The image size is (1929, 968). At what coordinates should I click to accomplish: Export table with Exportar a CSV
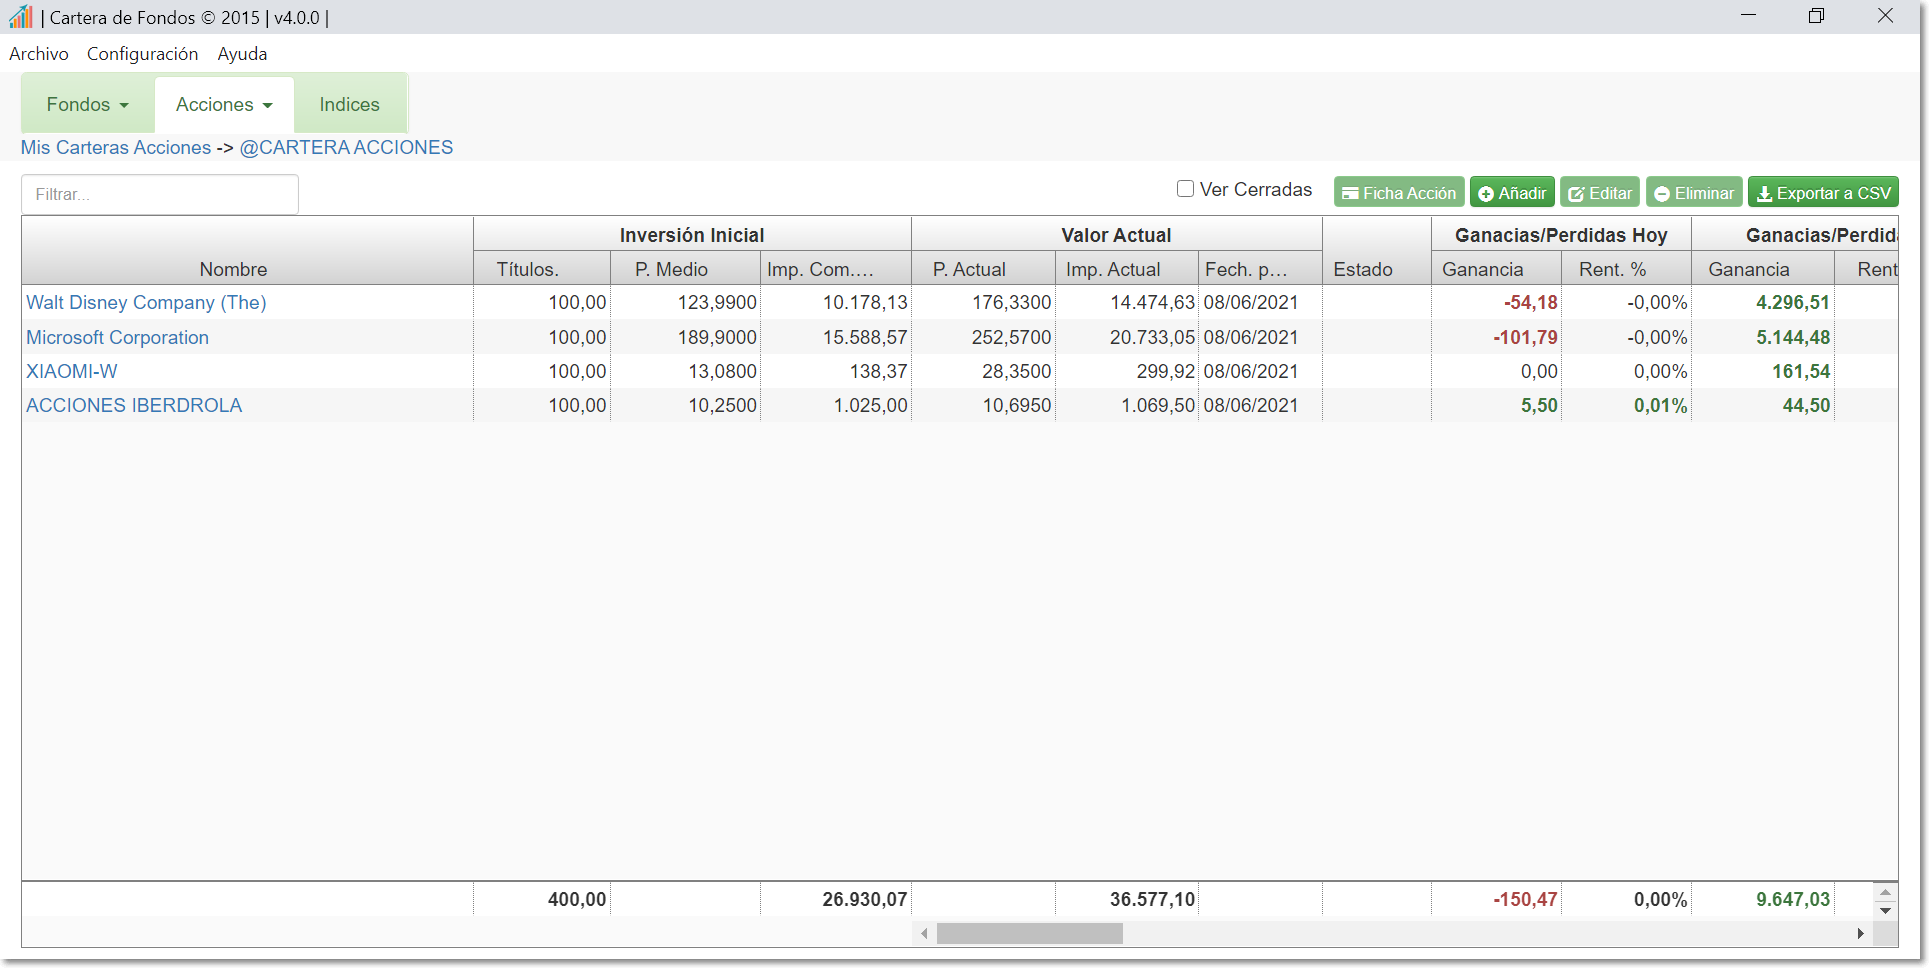point(1823,193)
